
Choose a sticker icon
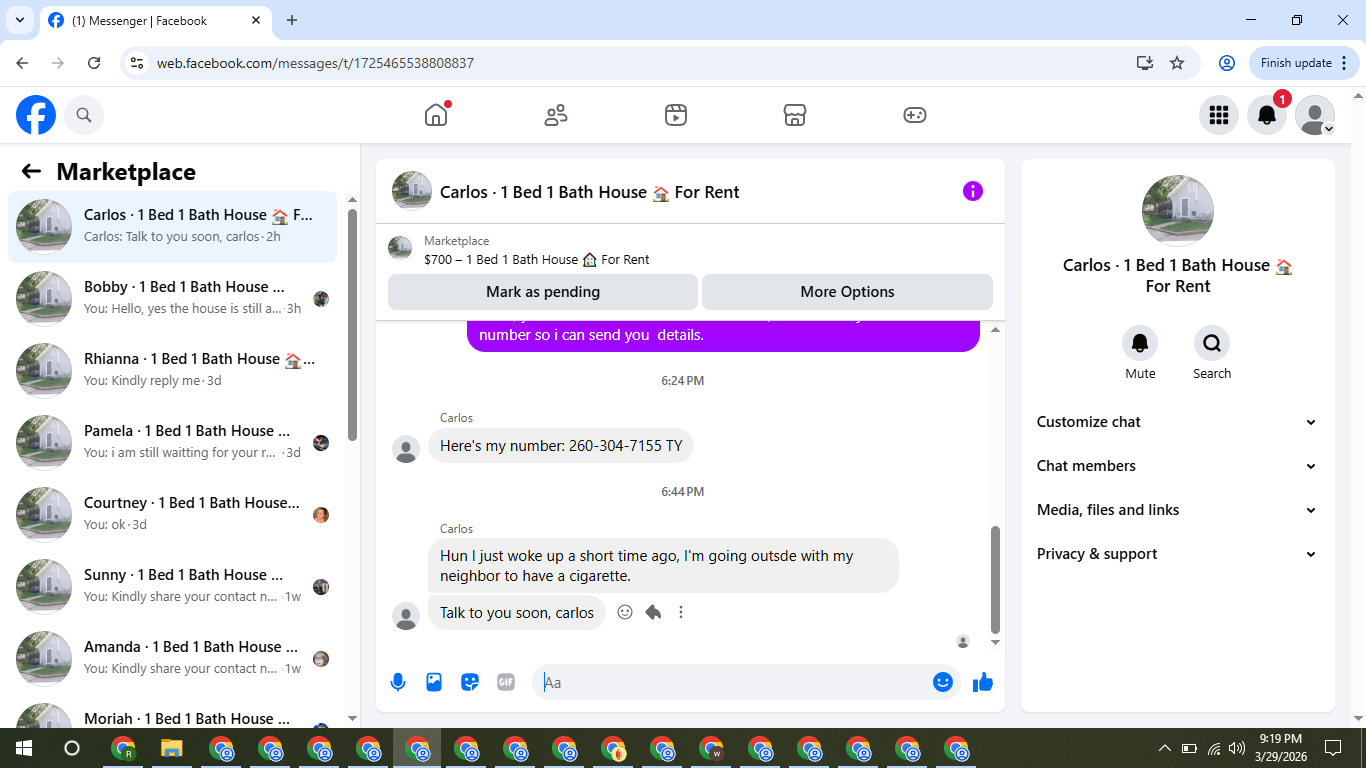[x=470, y=682]
